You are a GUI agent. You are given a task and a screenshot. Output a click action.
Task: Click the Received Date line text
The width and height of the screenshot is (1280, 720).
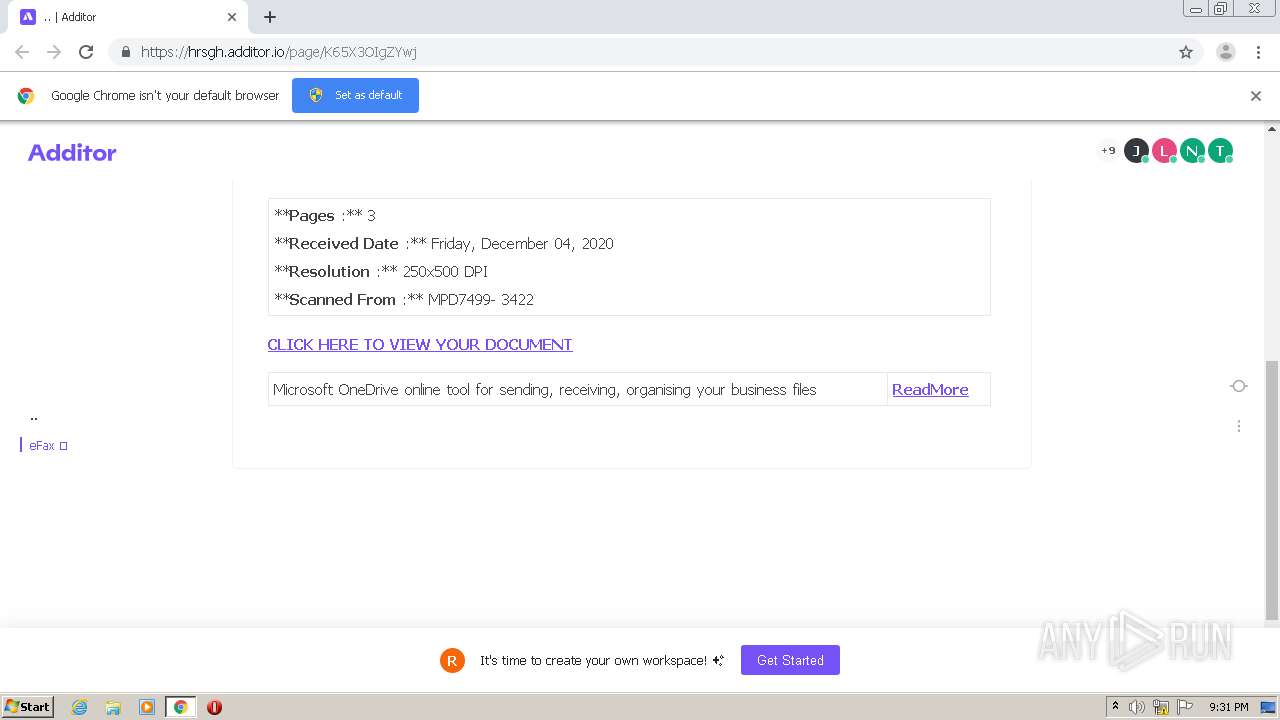[444, 243]
